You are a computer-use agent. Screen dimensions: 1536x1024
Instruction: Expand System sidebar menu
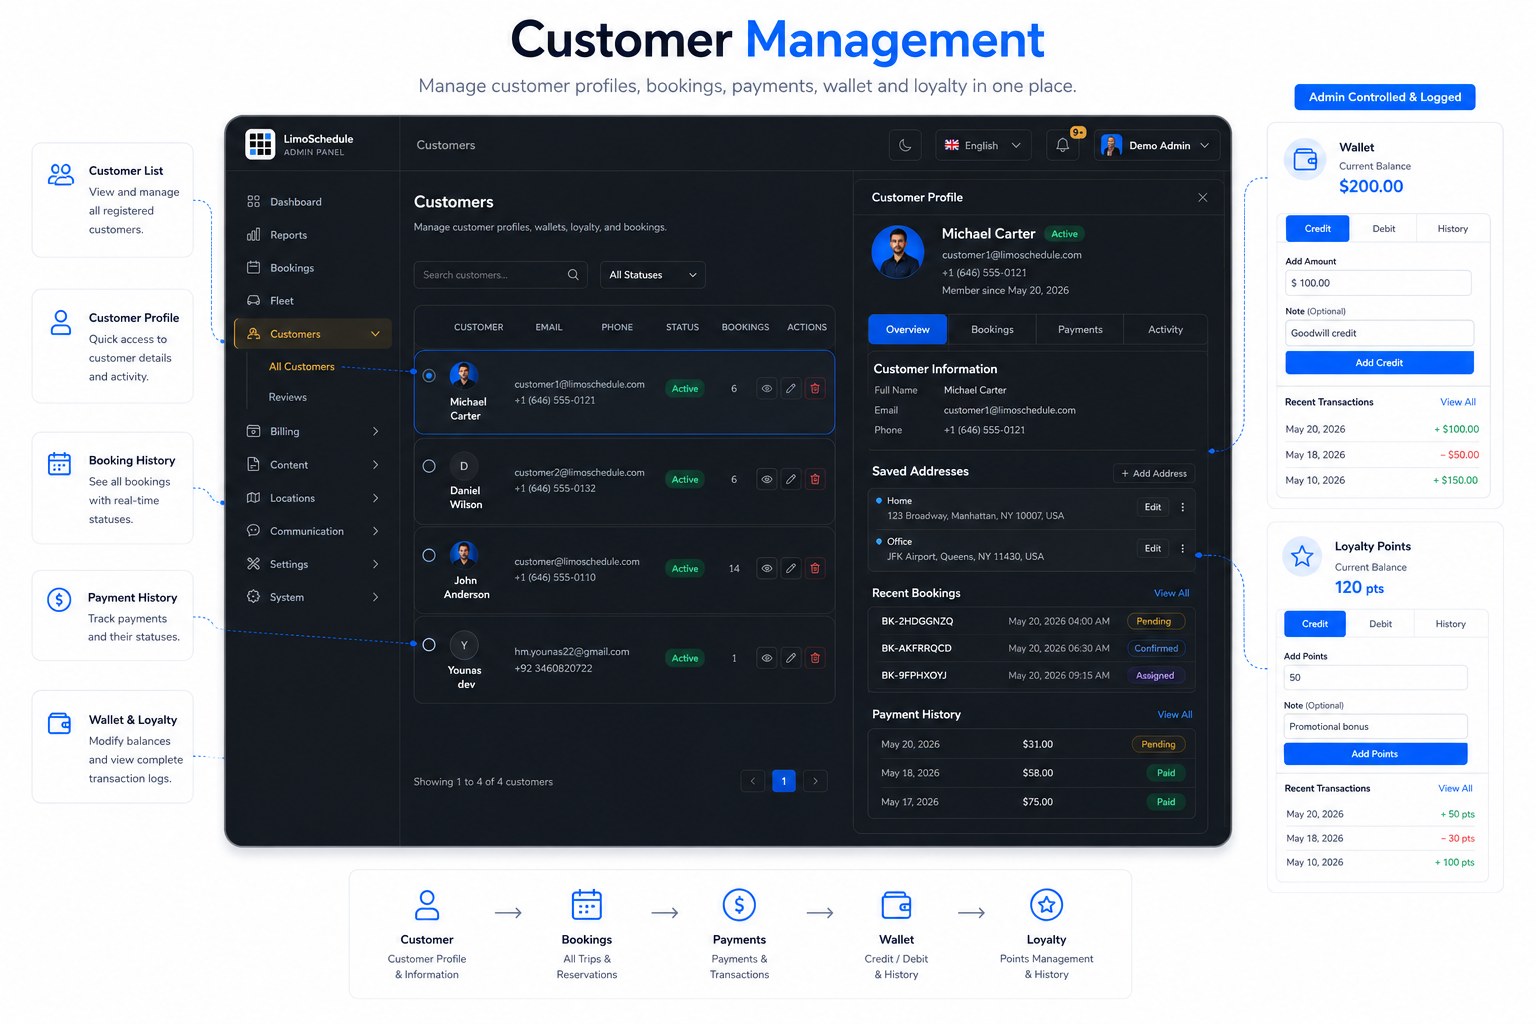coord(375,597)
